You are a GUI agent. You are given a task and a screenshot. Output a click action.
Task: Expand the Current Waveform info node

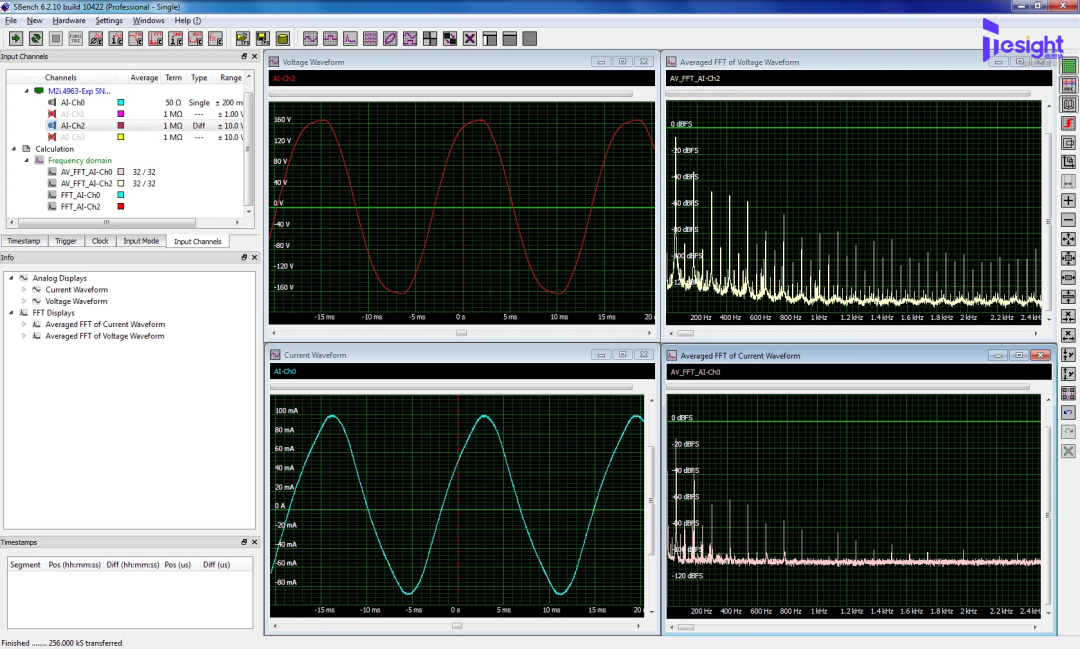(24, 290)
